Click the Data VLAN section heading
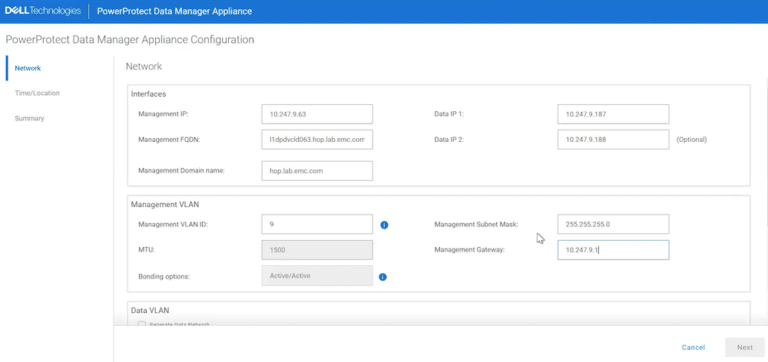This screenshot has height=362, width=768. coord(150,310)
